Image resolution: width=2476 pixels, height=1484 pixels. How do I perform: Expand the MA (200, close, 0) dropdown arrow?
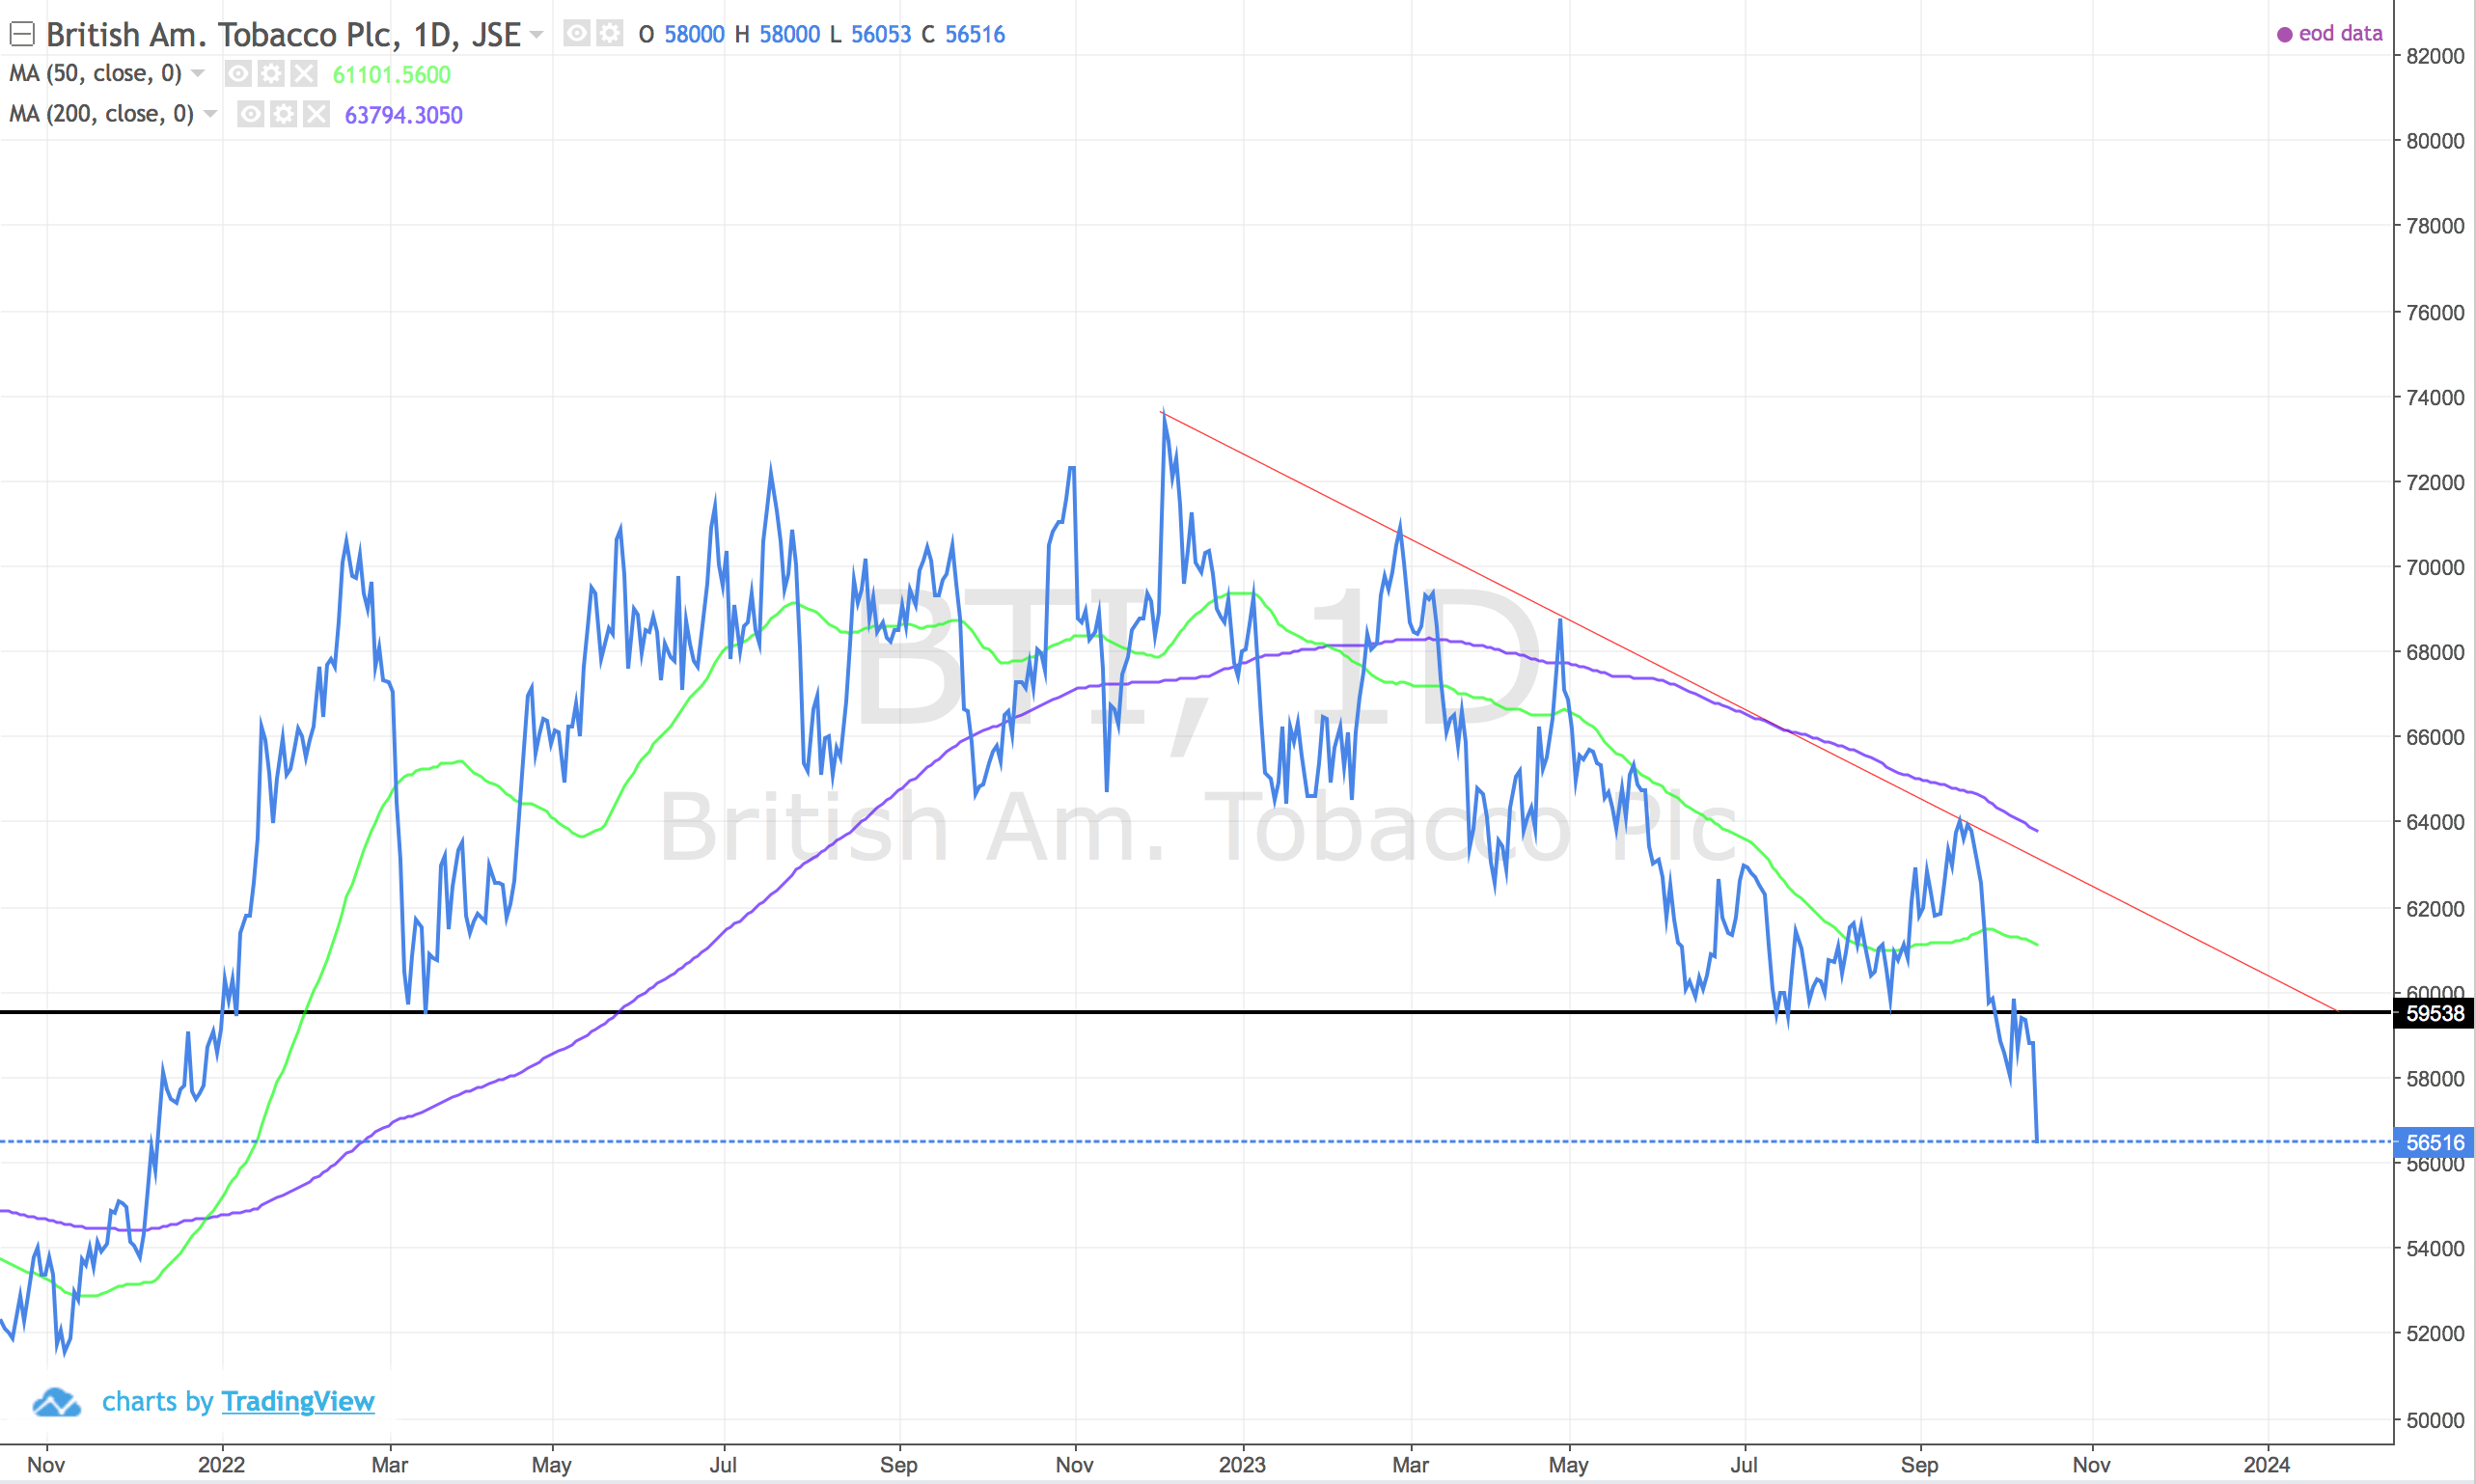(x=210, y=114)
